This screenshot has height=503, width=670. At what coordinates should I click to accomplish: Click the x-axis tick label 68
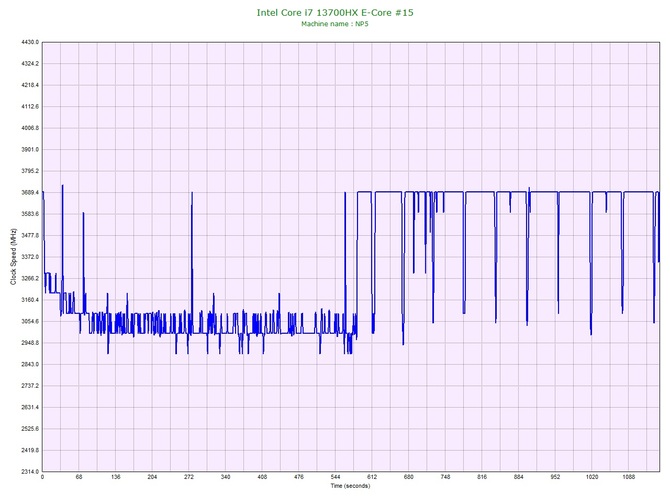pyautogui.click(x=79, y=477)
